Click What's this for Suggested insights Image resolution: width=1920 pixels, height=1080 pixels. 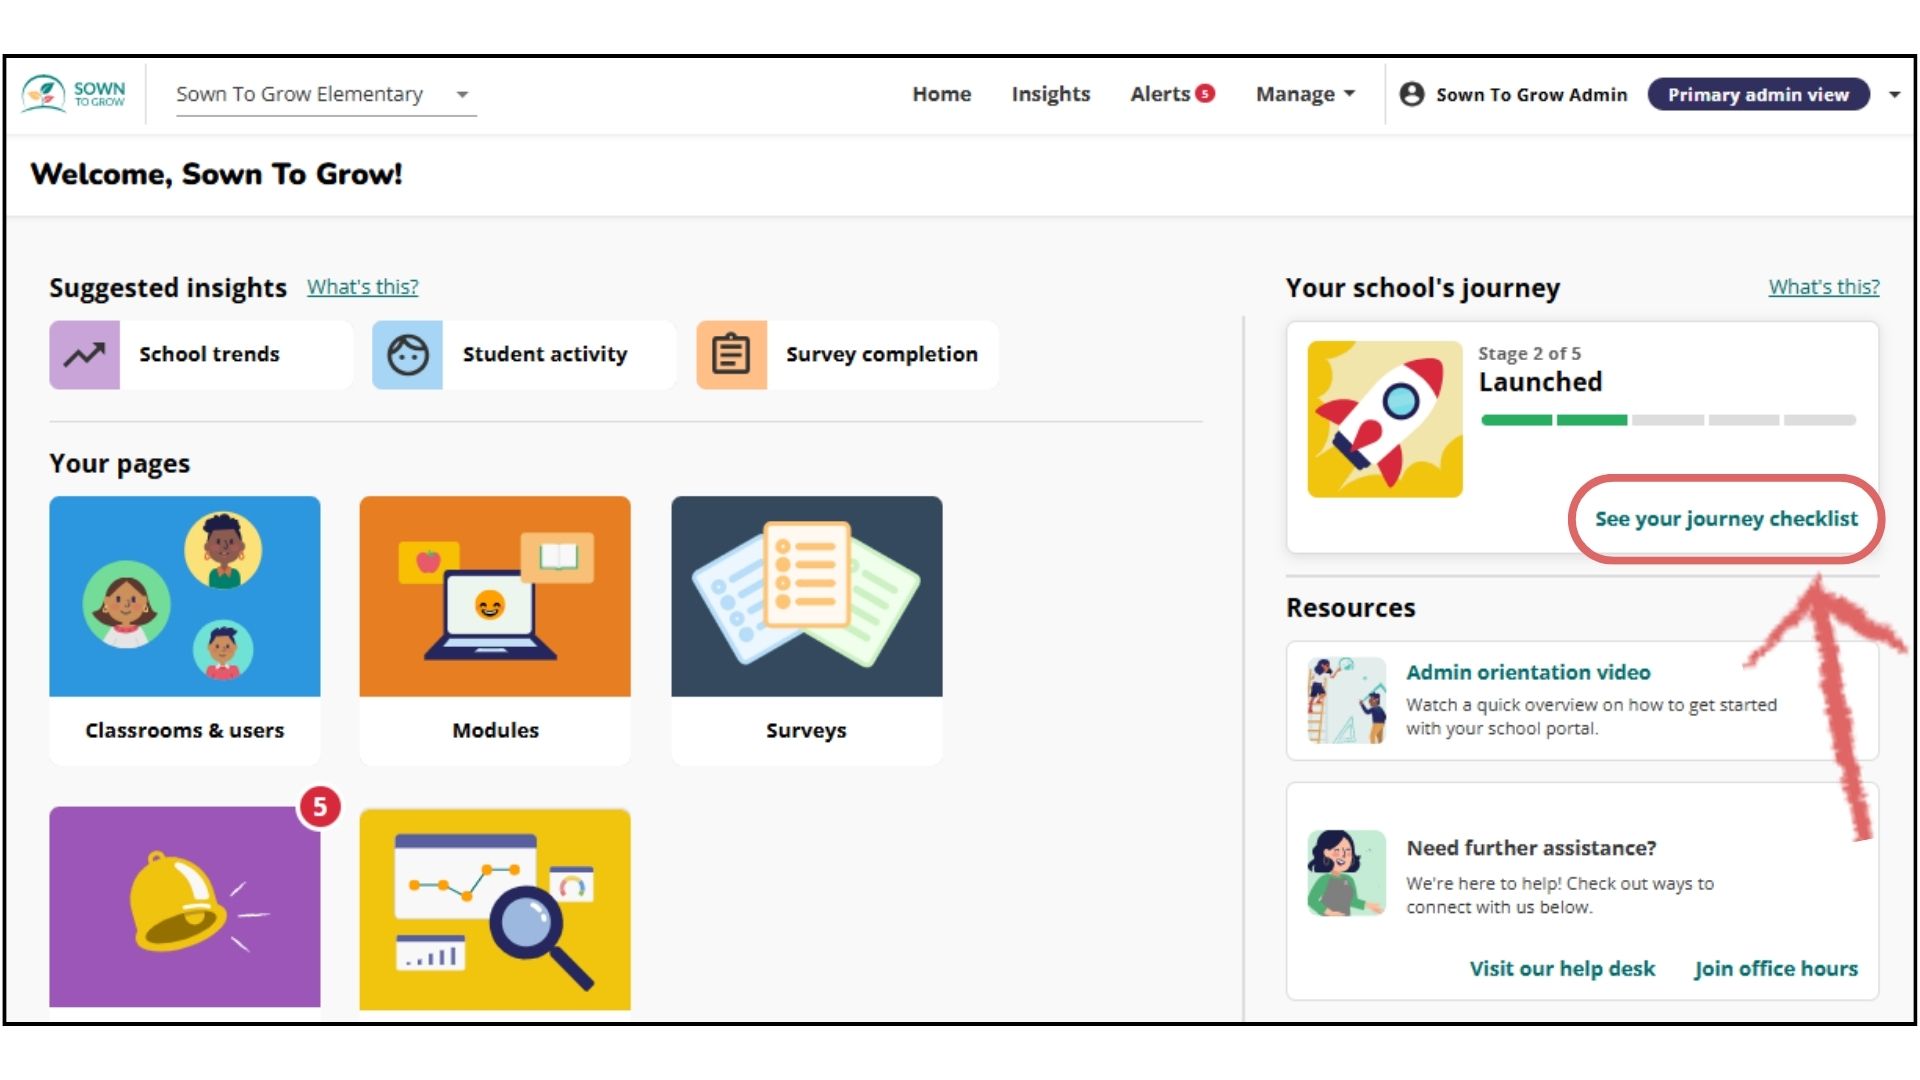point(363,286)
